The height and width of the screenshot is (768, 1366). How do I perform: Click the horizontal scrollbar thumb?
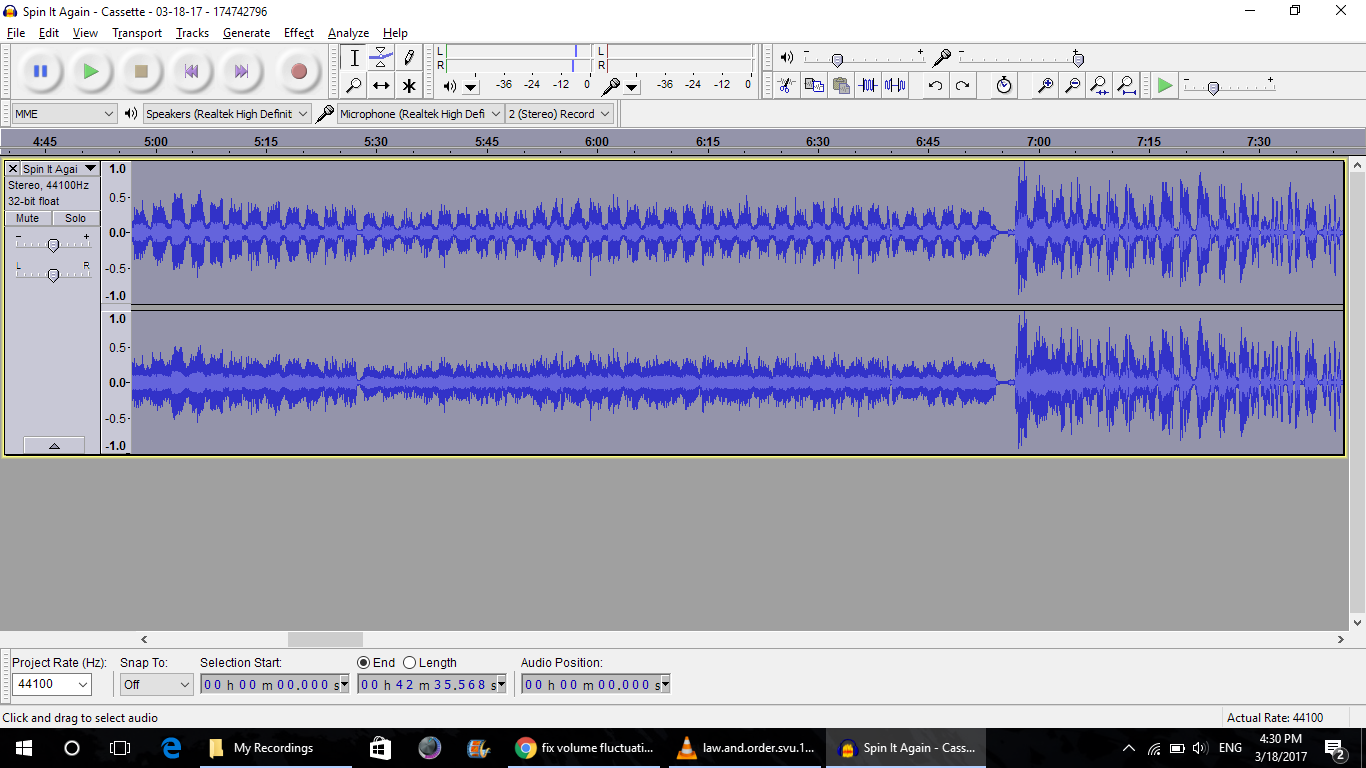tap(325, 639)
